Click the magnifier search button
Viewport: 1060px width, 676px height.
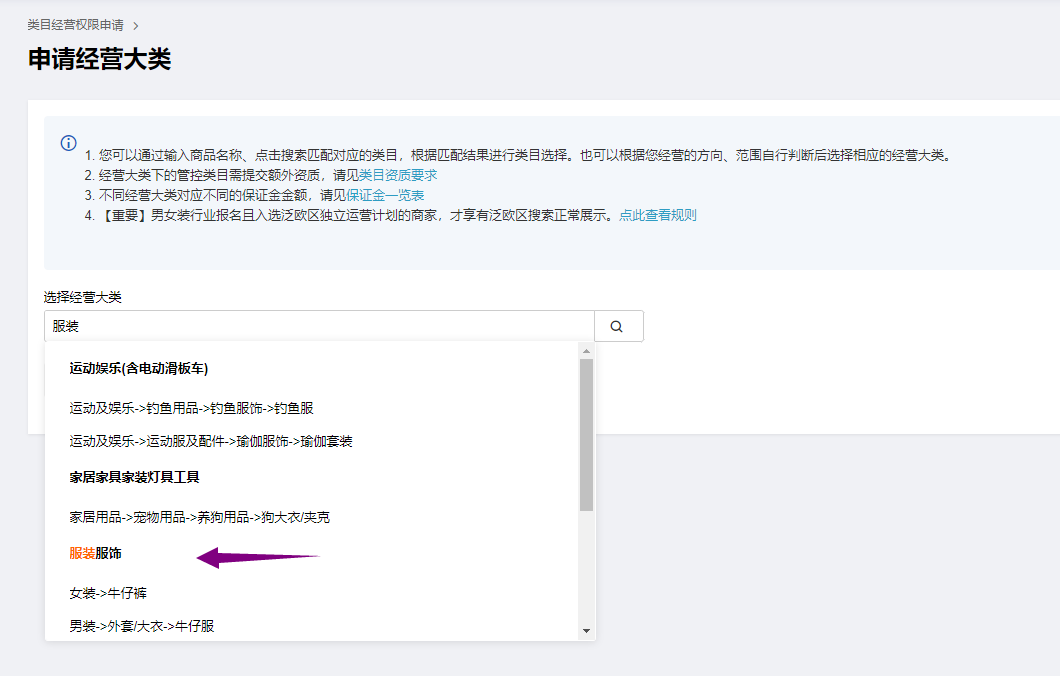[617, 326]
